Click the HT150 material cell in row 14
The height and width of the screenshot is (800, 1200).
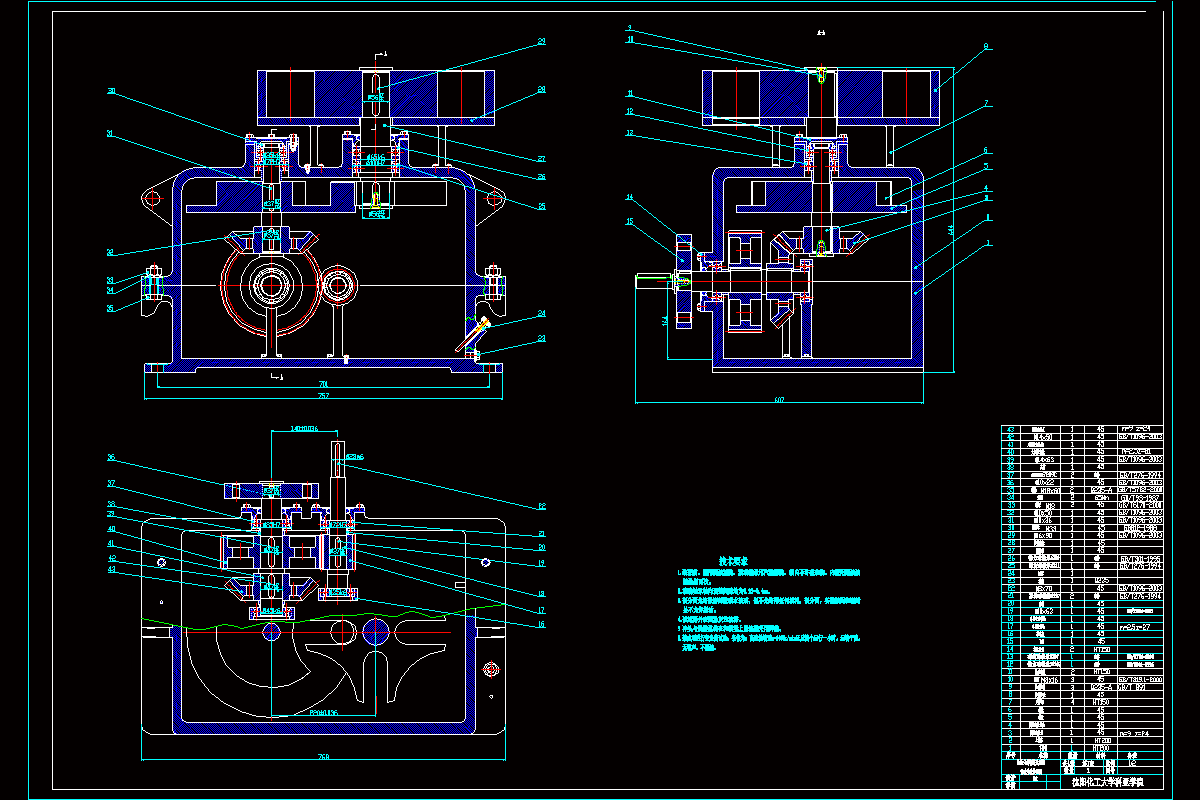point(1101,649)
